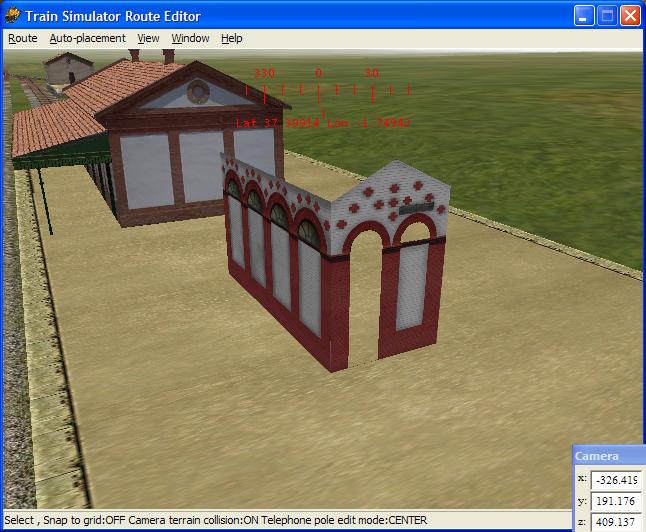646x532 pixels.
Task: Click the Camera x coordinate field
Action: [x=617, y=479]
